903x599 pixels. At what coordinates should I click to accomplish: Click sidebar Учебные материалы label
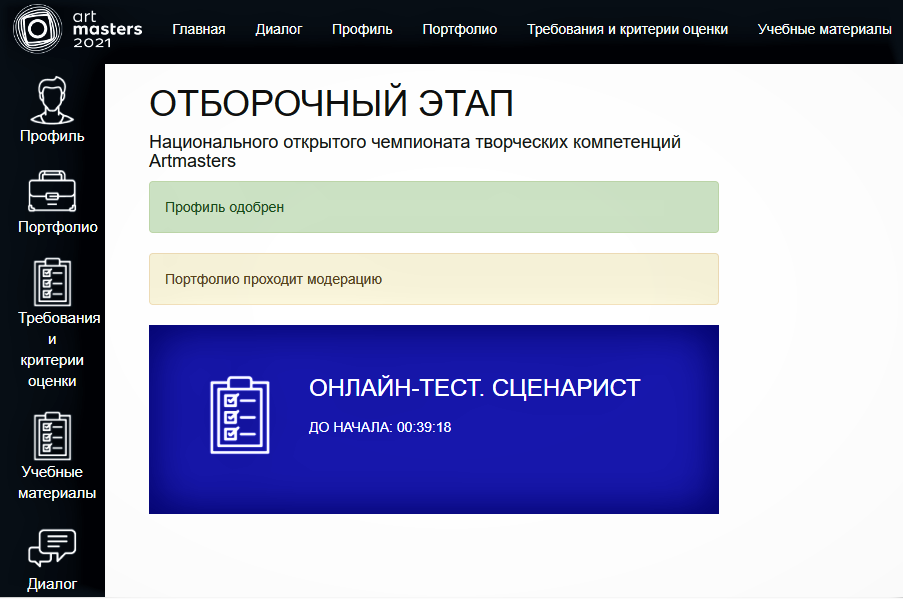[56, 482]
